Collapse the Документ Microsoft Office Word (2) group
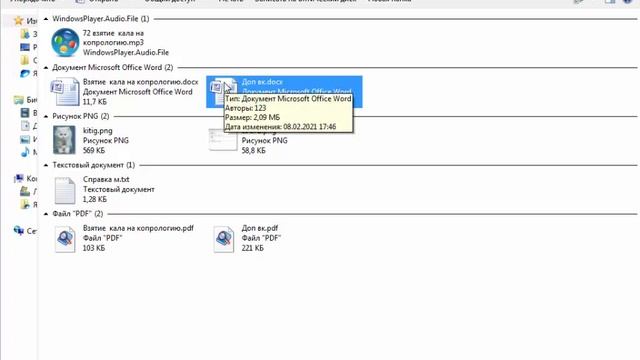This screenshot has height=360, width=640. tap(46, 67)
